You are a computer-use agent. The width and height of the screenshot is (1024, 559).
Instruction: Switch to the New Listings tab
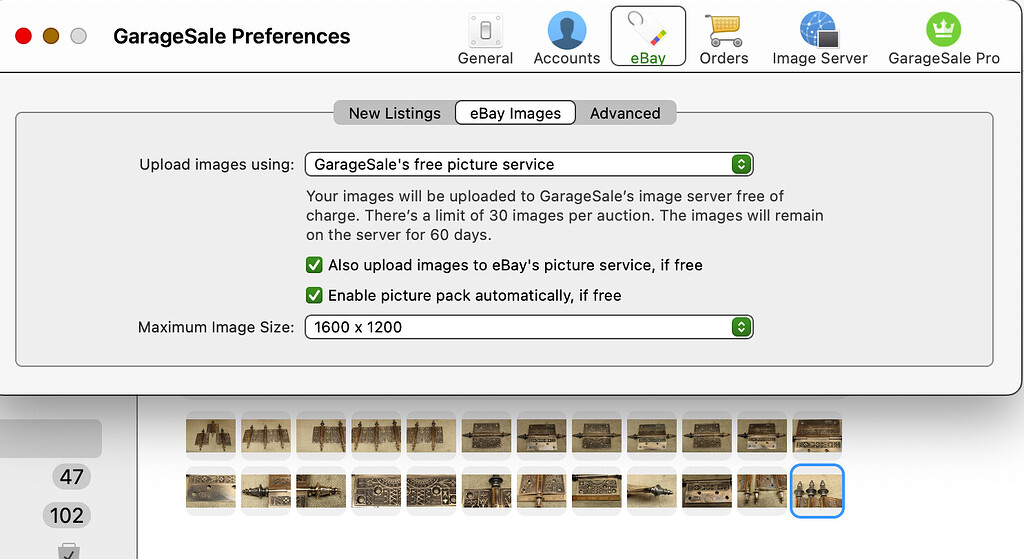click(394, 113)
